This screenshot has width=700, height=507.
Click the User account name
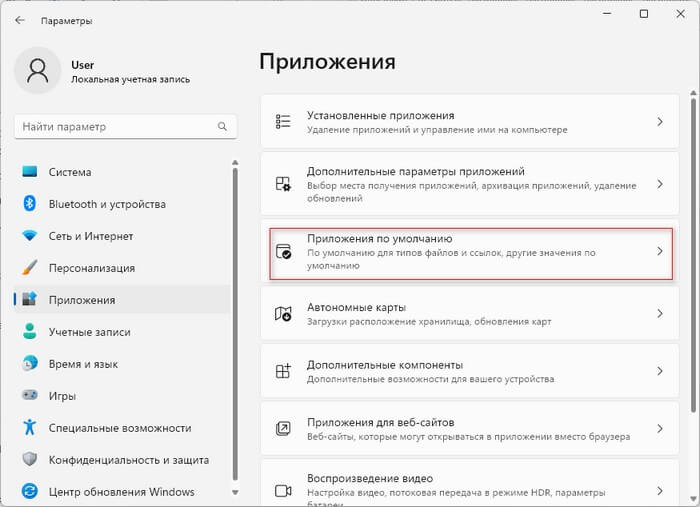pos(83,65)
